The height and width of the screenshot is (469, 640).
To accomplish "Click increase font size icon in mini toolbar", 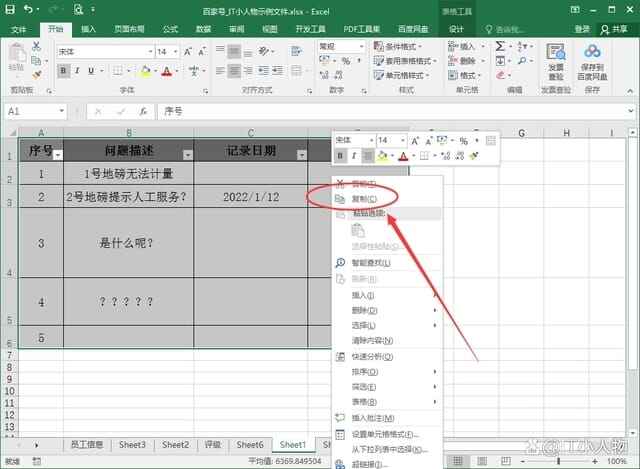I will tap(416, 140).
